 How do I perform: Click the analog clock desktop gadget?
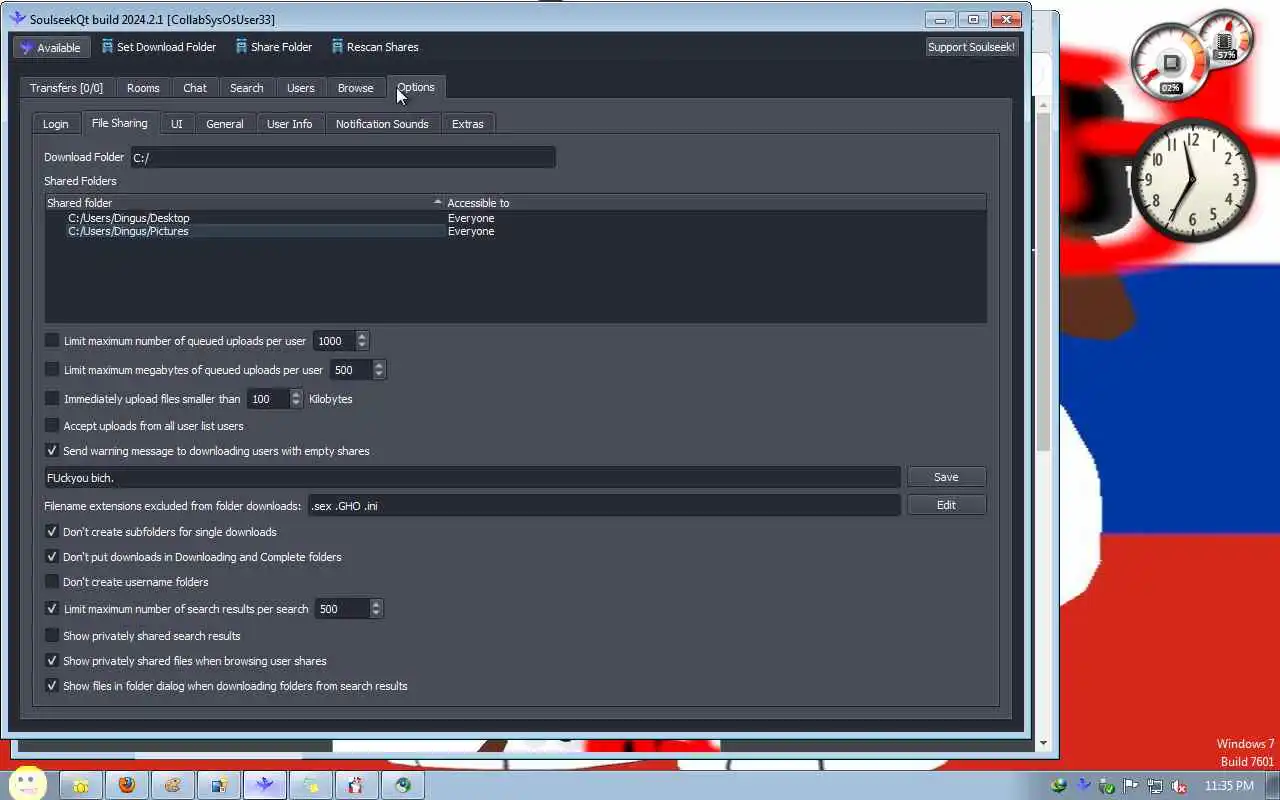(x=1192, y=181)
